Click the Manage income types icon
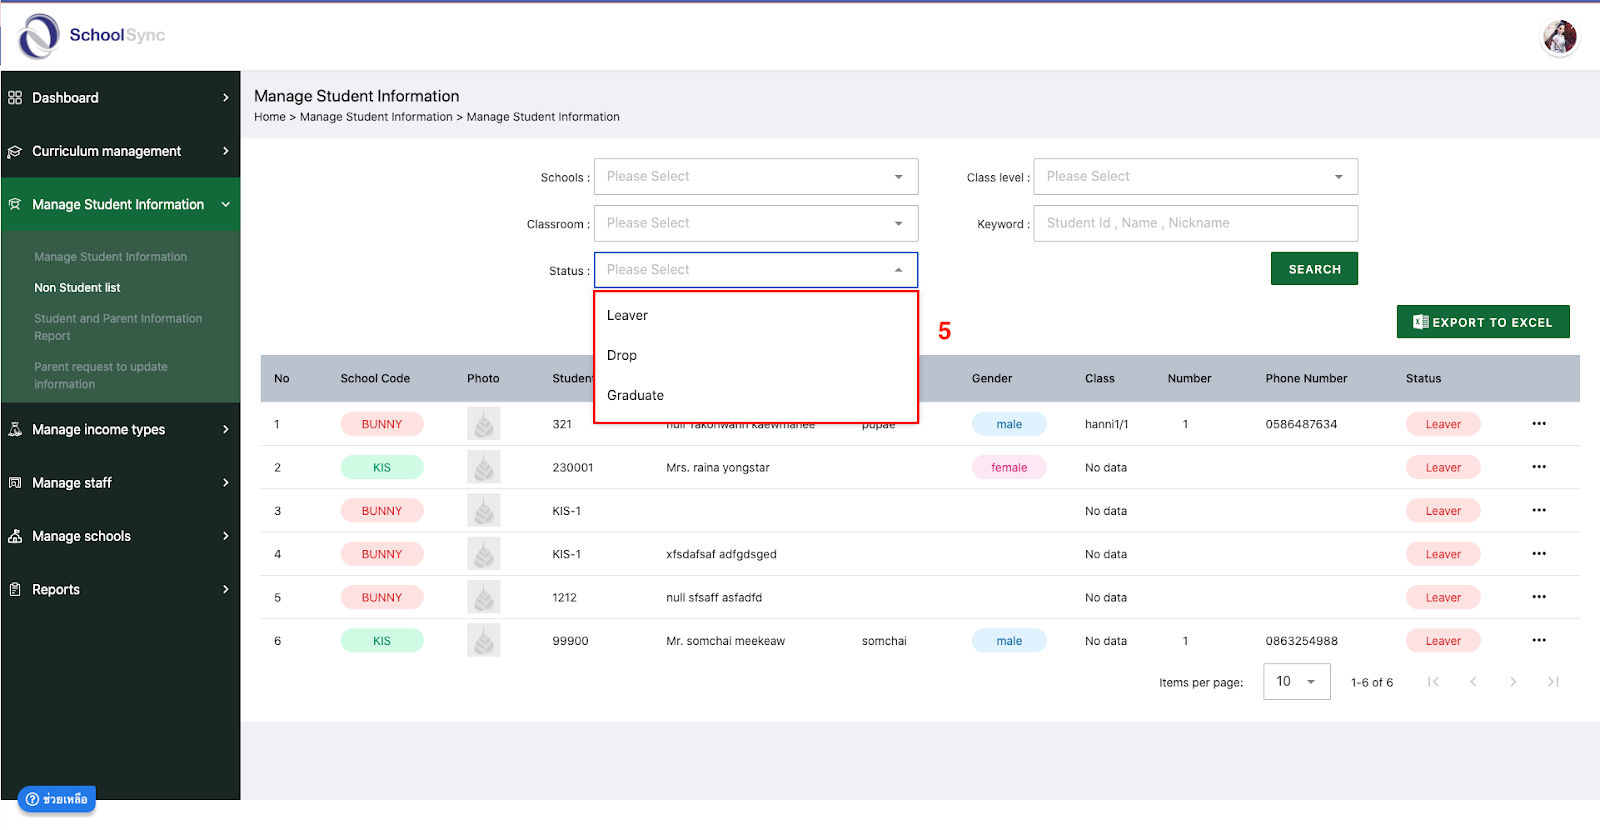This screenshot has height=830, width=1600. [15, 430]
